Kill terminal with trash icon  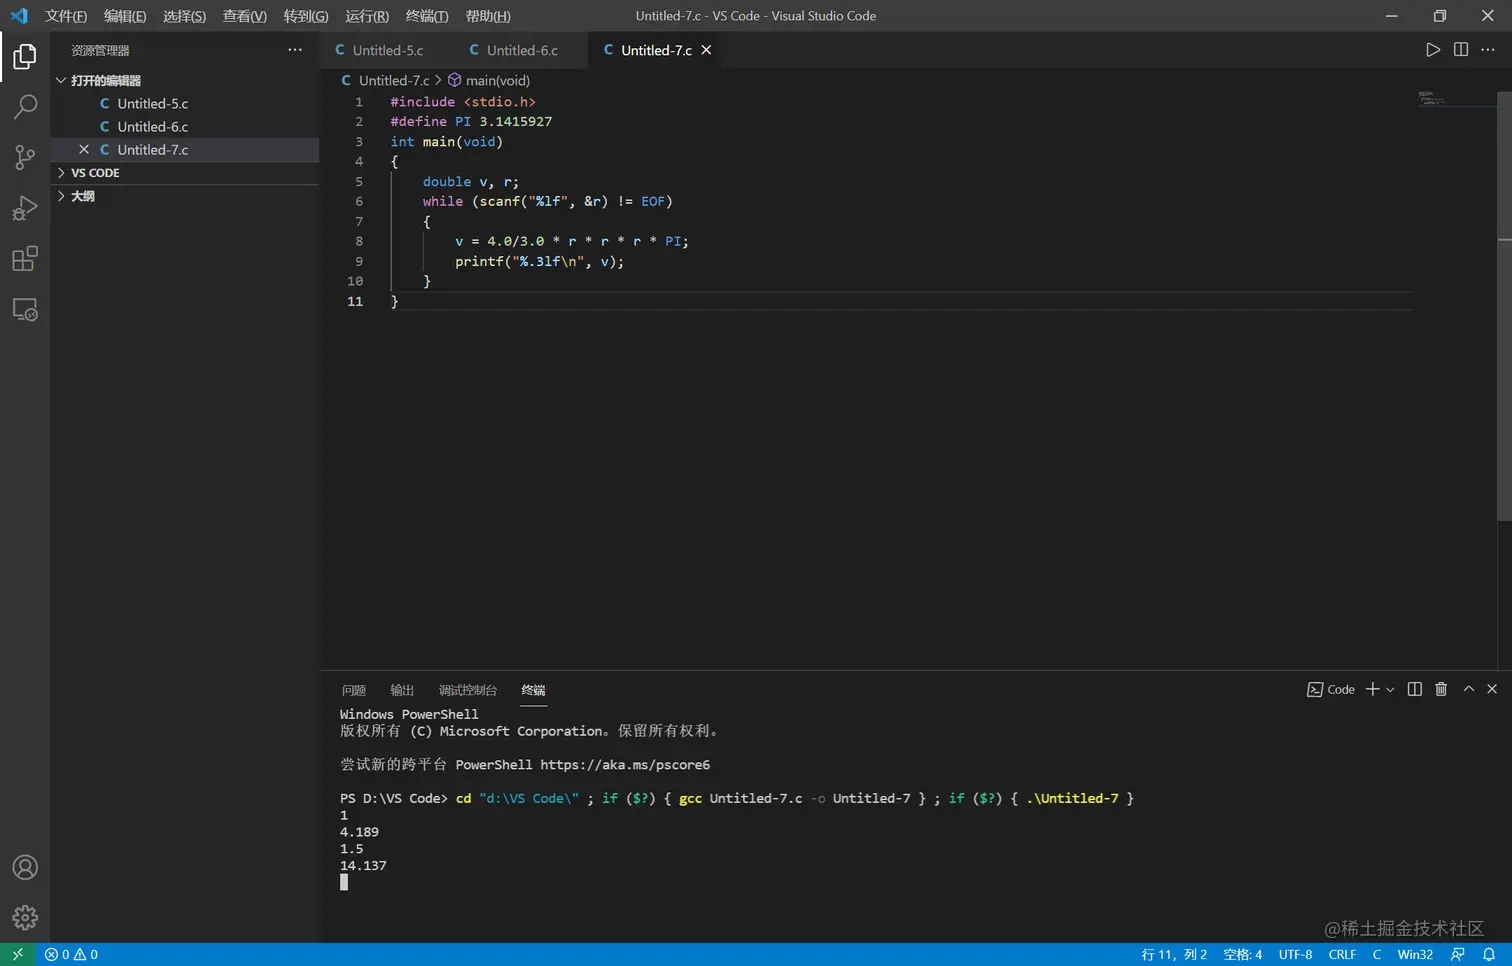pos(1441,689)
